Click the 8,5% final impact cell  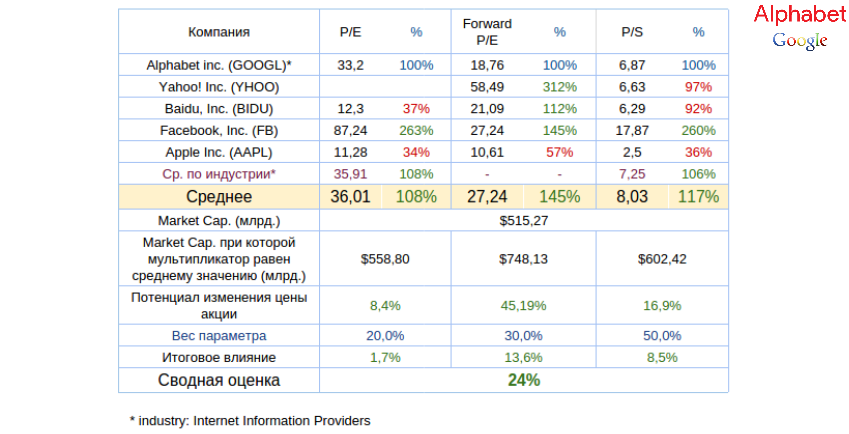point(662,358)
